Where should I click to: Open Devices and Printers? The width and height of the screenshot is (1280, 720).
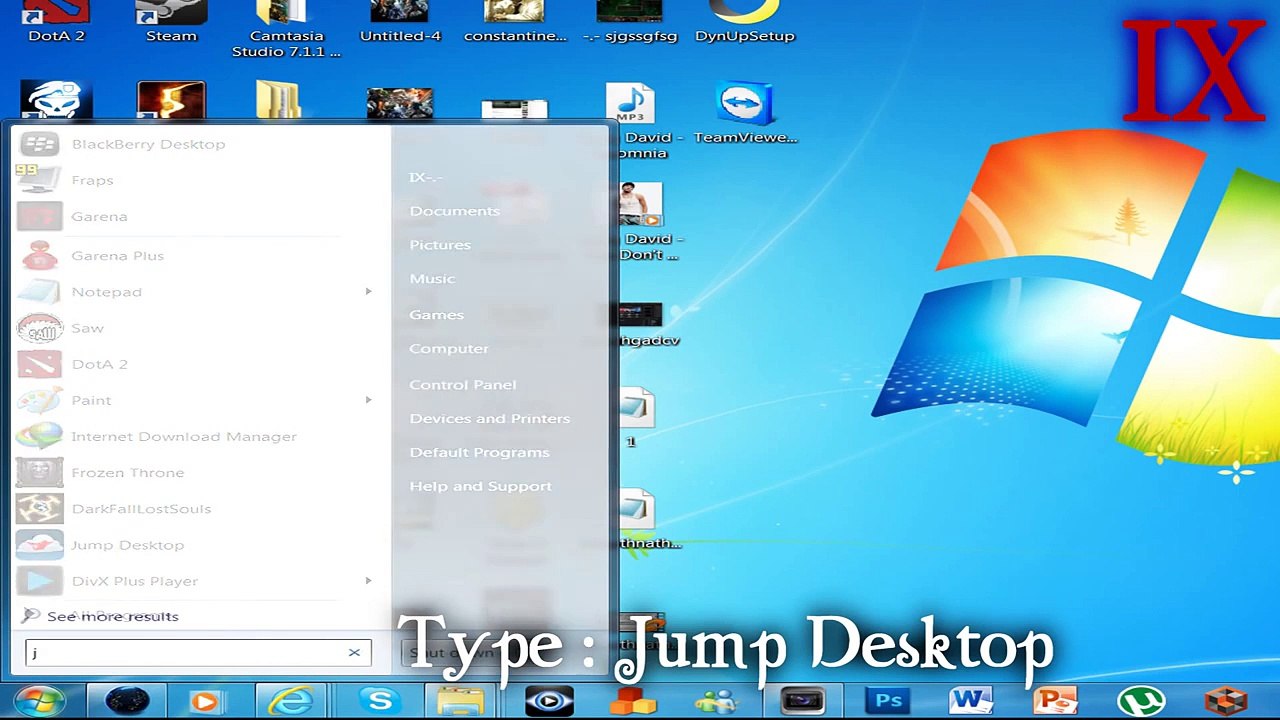(489, 418)
